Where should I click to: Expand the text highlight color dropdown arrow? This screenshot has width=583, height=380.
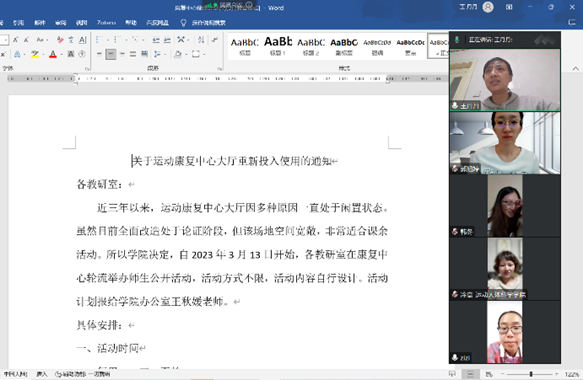pyautogui.click(x=44, y=55)
